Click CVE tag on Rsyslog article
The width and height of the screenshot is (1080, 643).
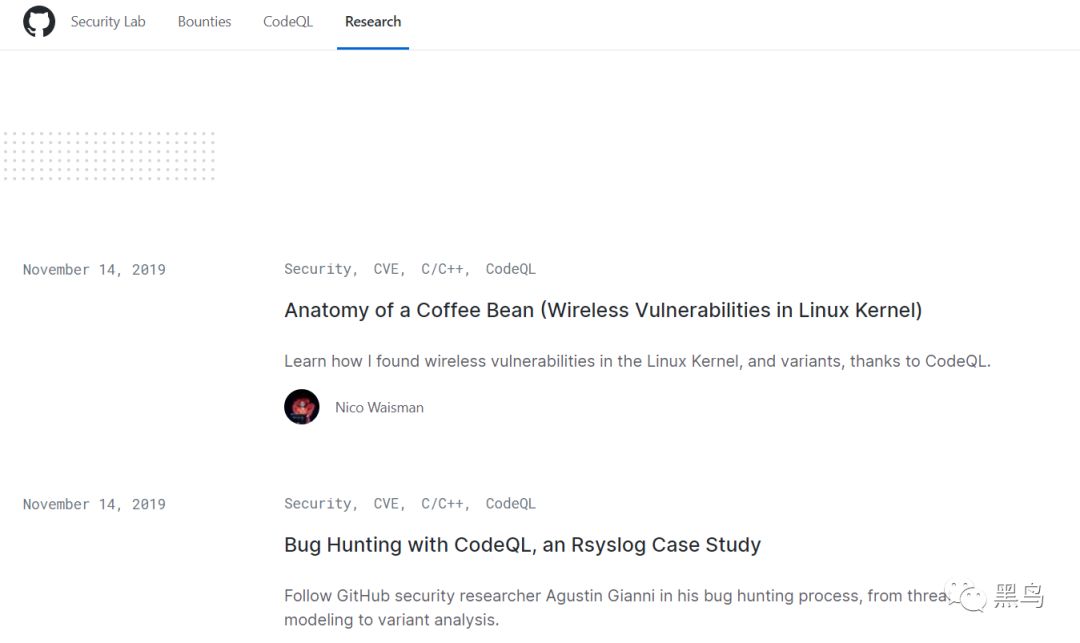(386, 504)
